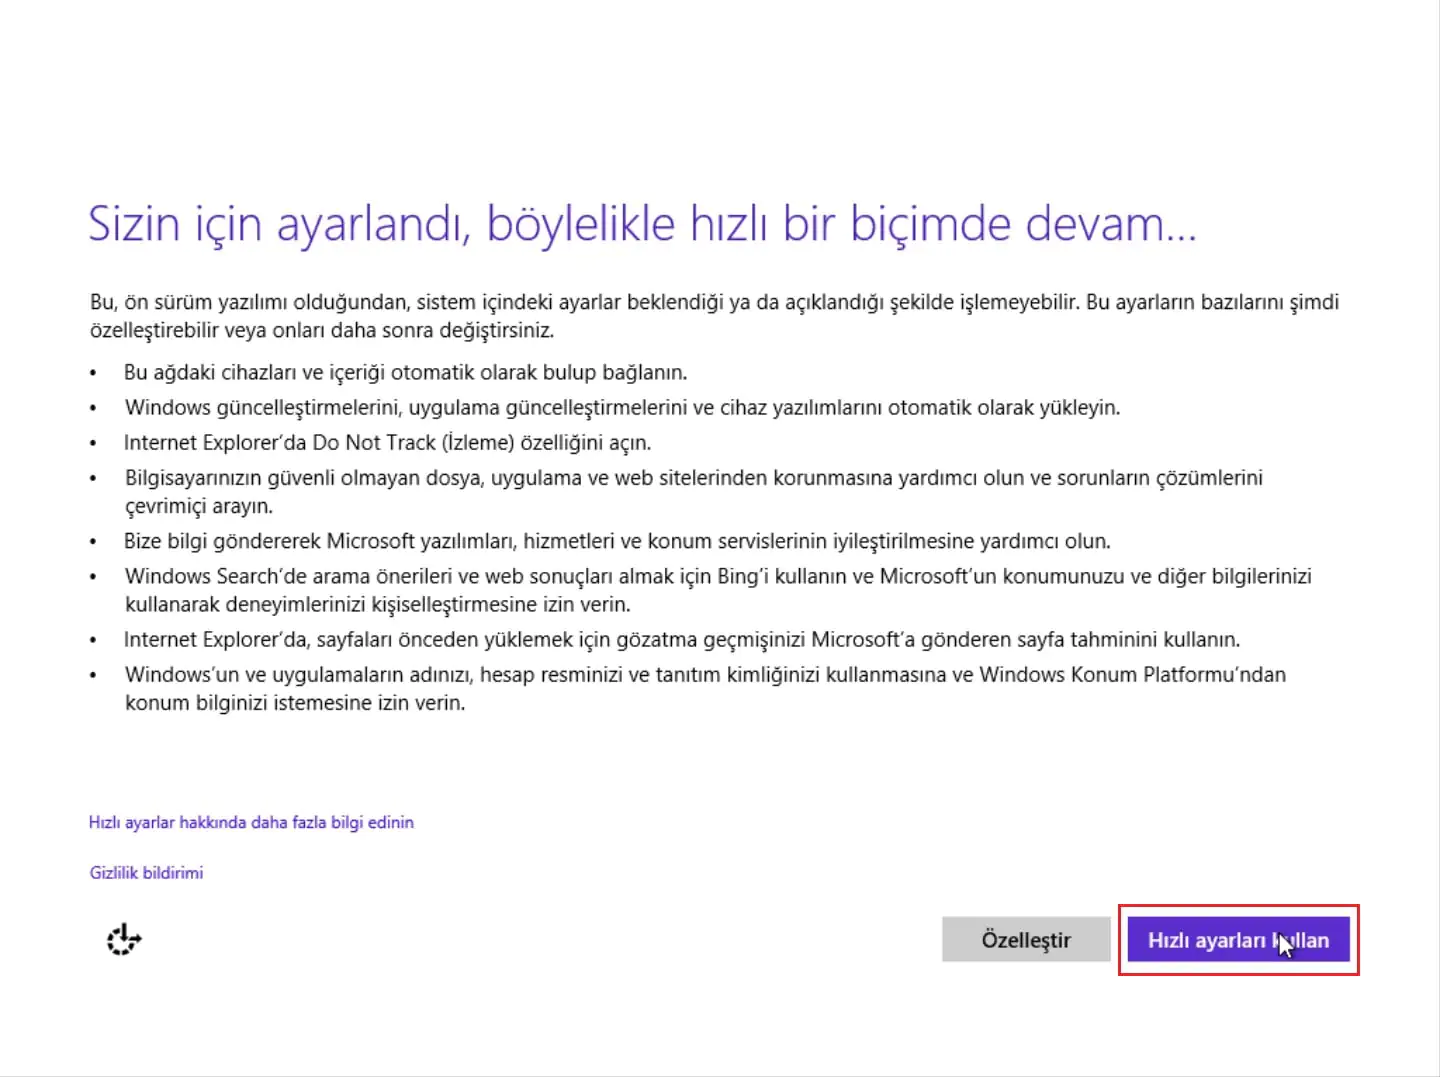
Task: Click the Windows Konum Platformu bullet item
Action: 704,675
